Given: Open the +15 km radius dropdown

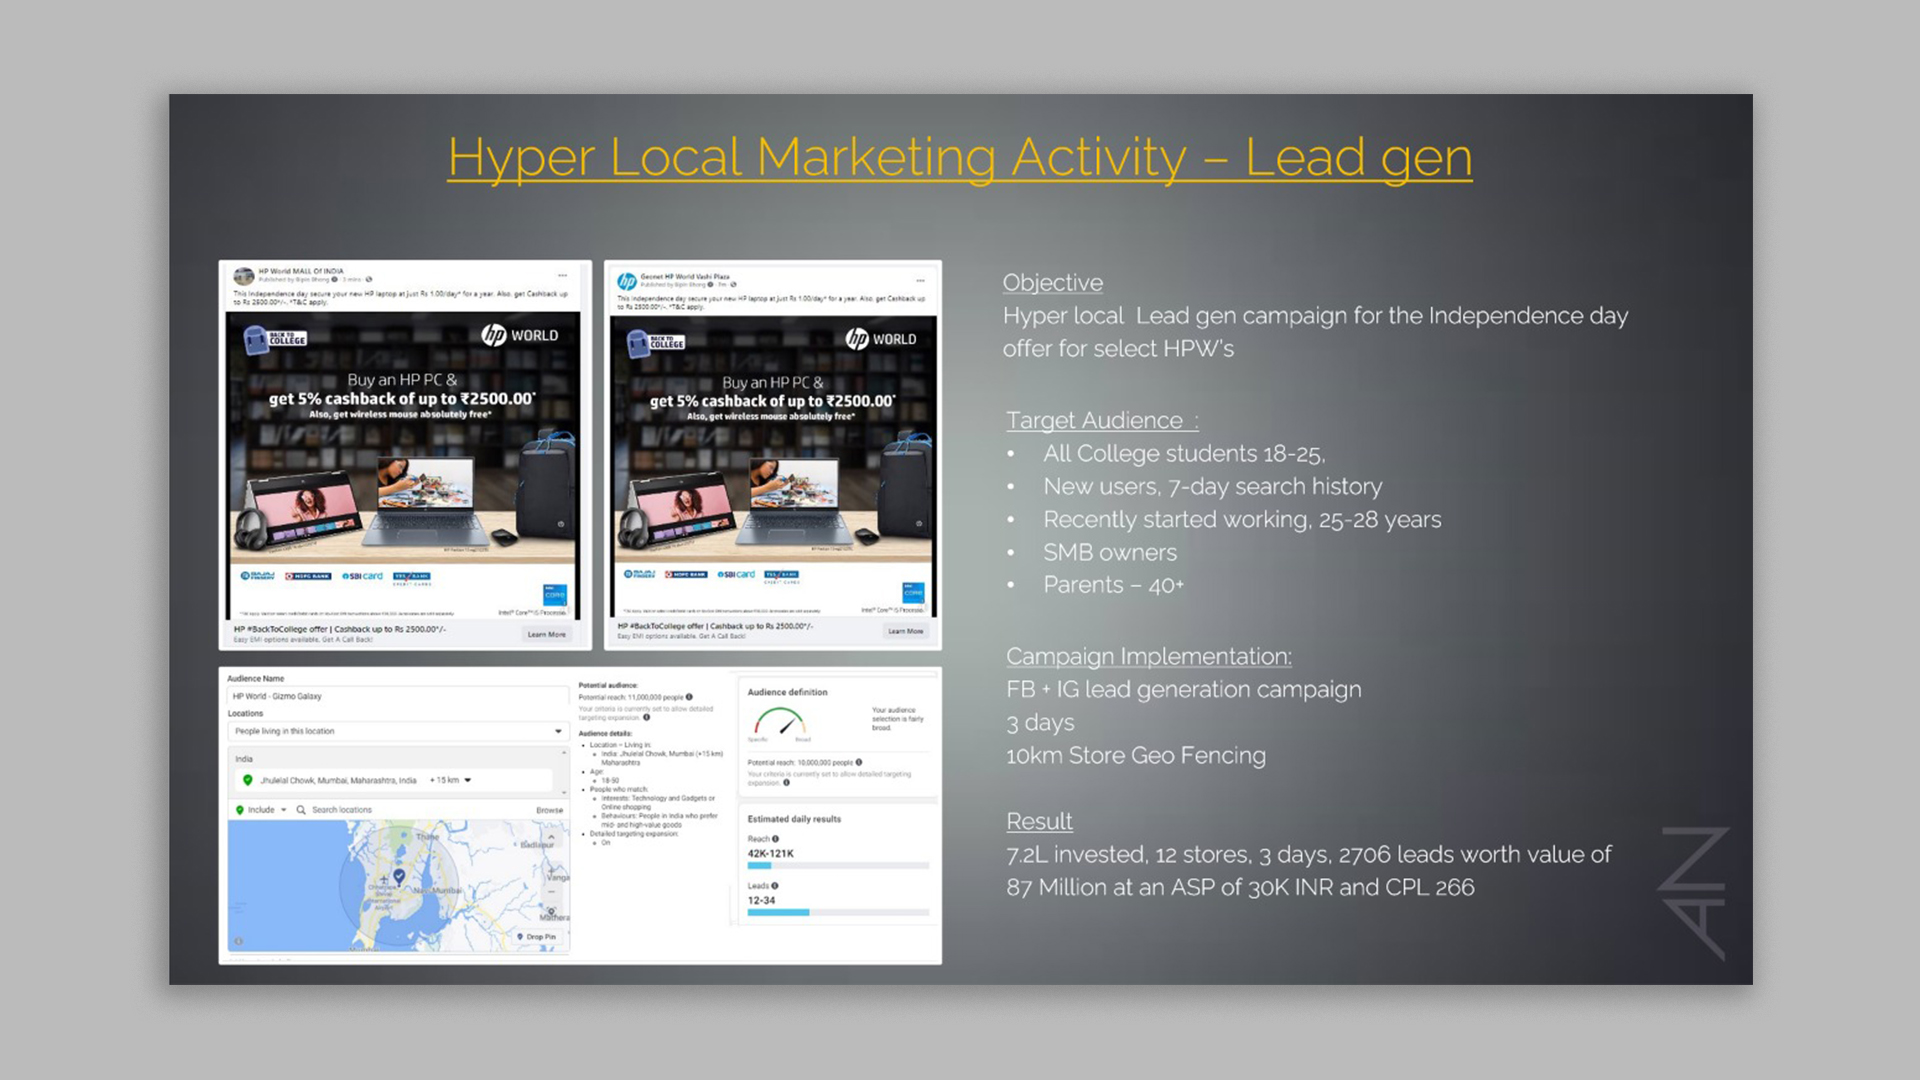Looking at the screenshot, I should click(x=450, y=780).
